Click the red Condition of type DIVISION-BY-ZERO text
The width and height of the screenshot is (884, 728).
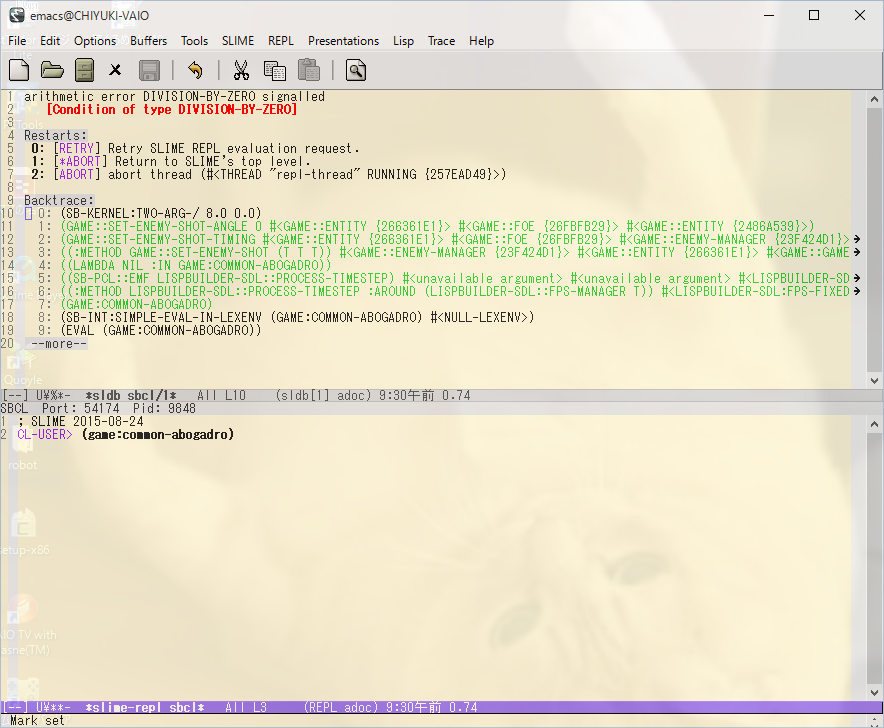[171, 109]
